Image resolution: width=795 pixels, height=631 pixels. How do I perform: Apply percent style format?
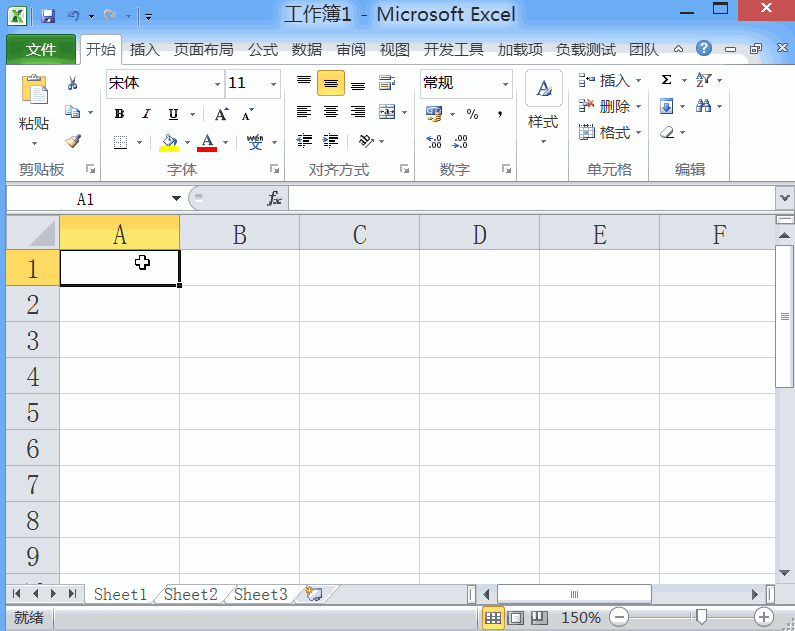(x=473, y=114)
